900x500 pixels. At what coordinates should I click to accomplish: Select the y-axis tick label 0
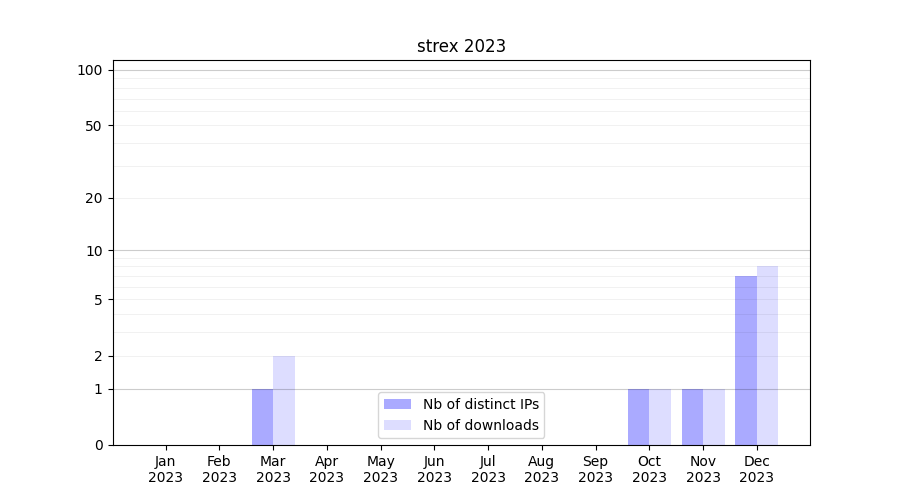98,445
